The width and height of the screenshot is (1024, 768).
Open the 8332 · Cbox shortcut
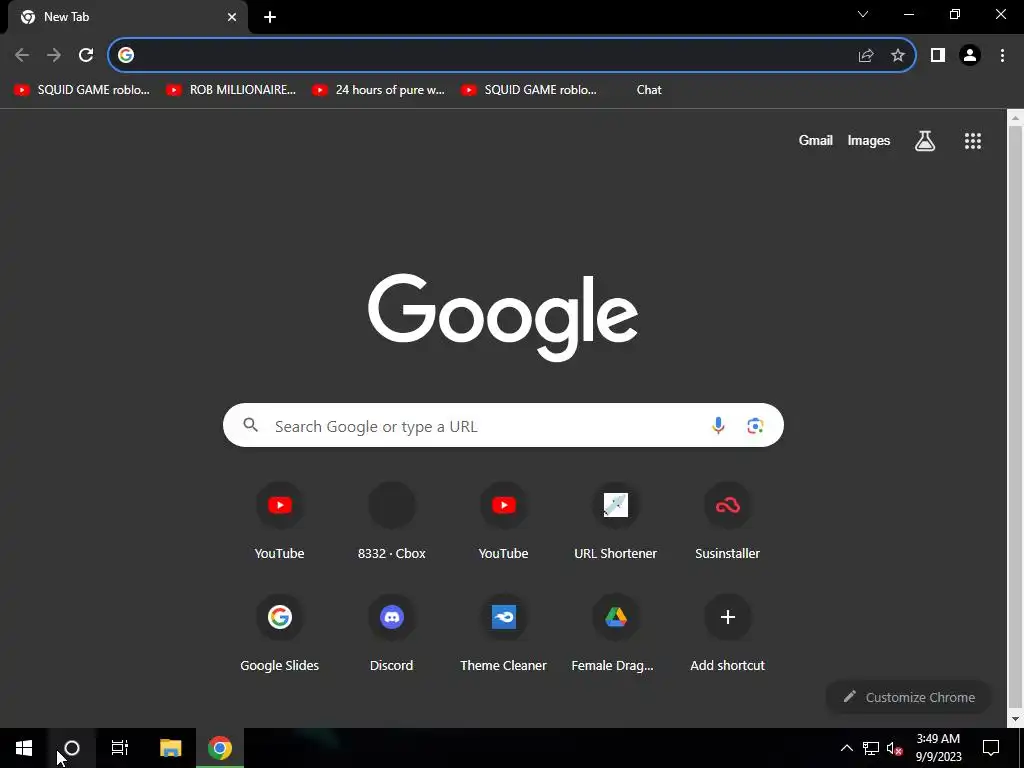tap(392, 522)
